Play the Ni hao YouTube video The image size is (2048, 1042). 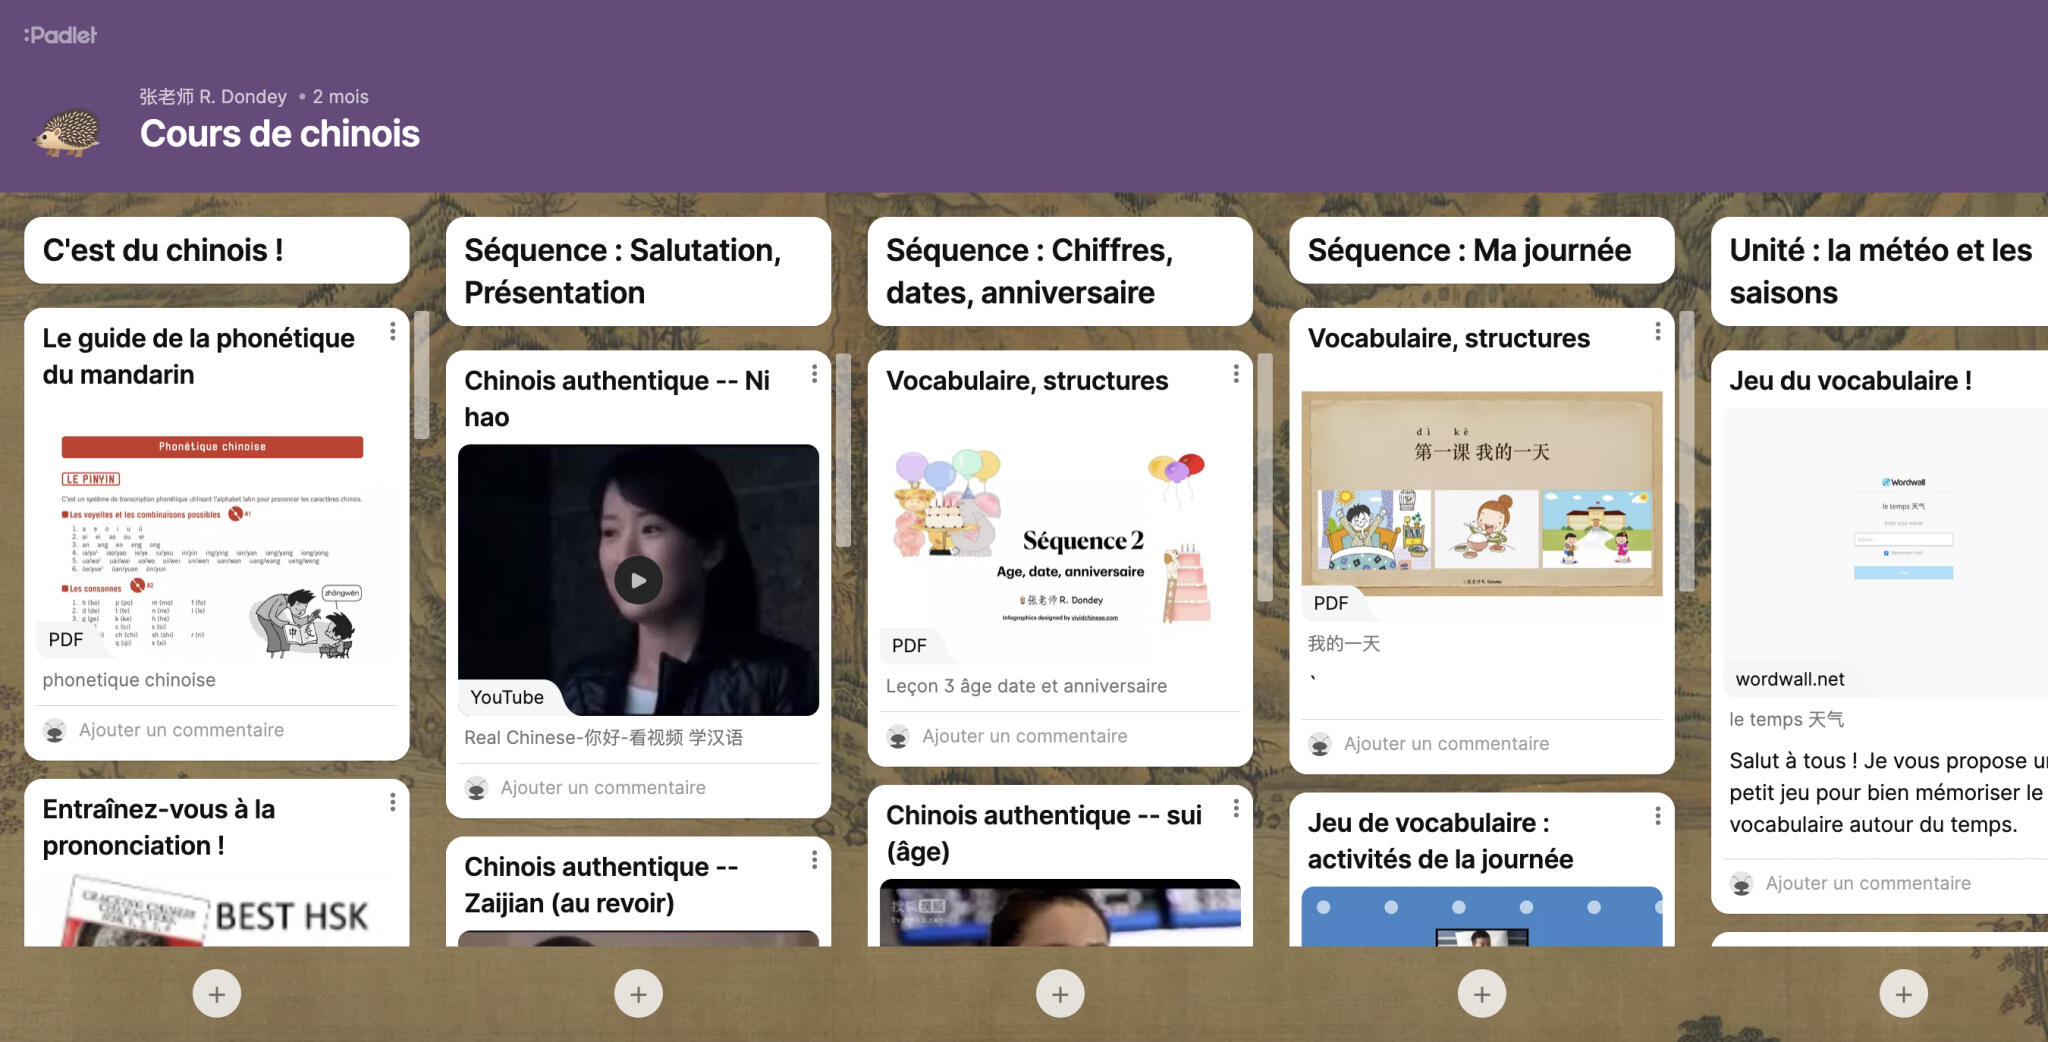[638, 580]
